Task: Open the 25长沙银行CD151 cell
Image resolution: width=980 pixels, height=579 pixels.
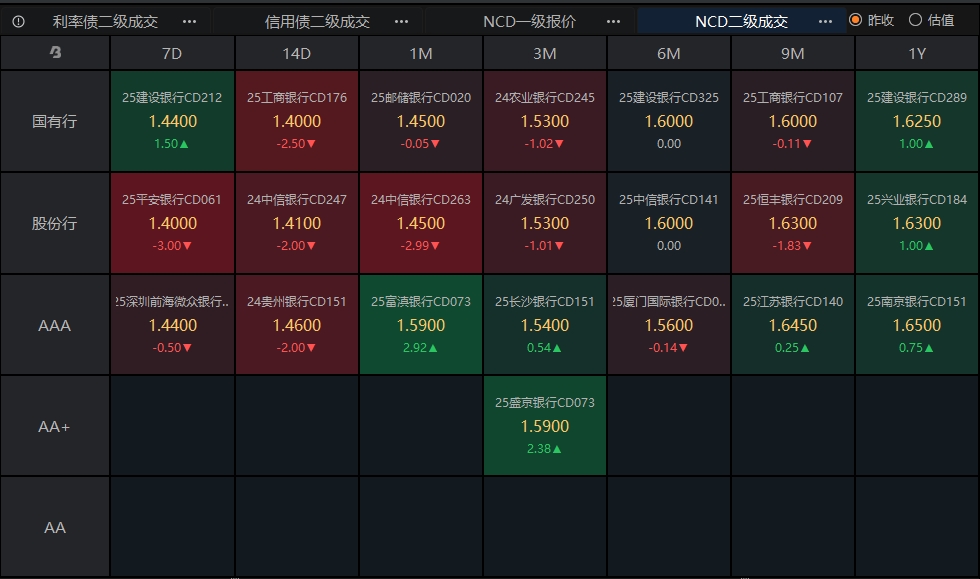Action: [544, 325]
